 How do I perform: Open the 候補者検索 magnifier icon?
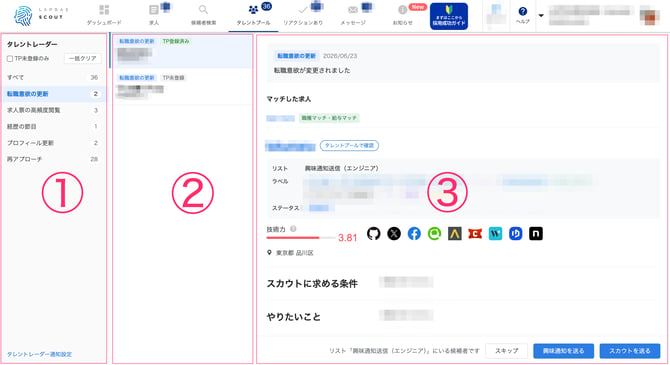click(203, 9)
